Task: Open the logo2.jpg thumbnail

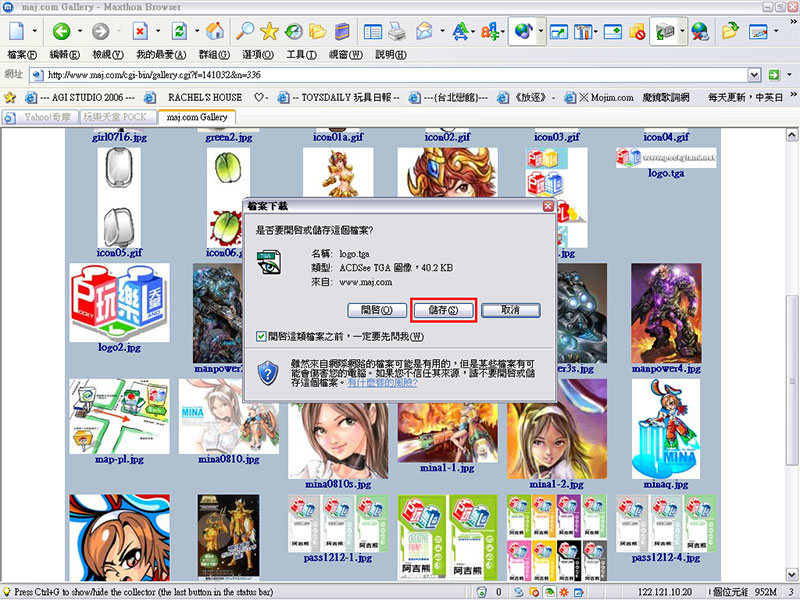Action: pyautogui.click(x=119, y=305)
